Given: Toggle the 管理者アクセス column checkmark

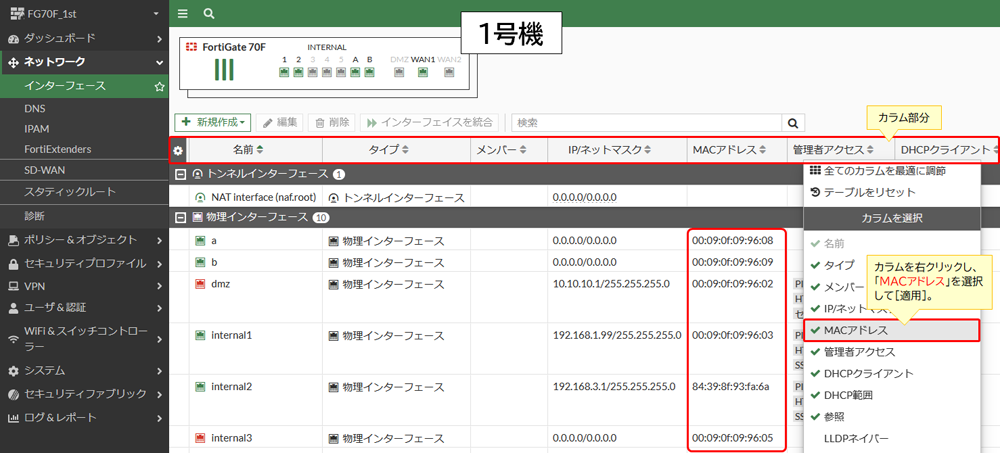Looking at the screenshot, I should click(x=814, y=352).
